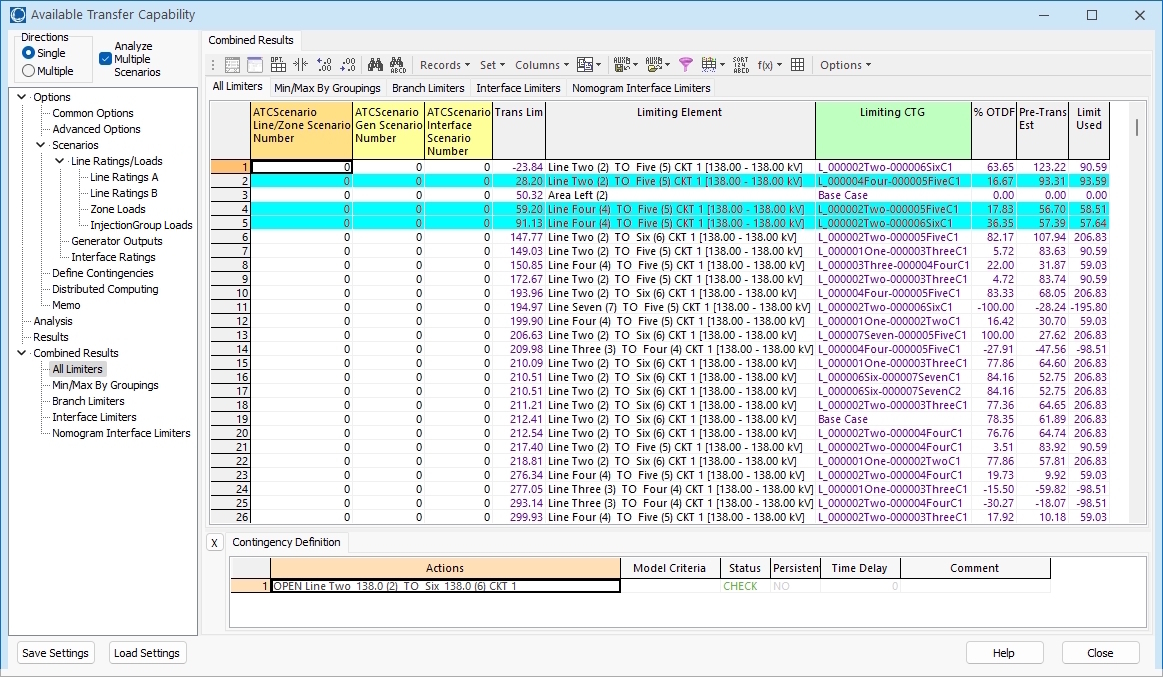The image size is (1163, 677).
Task: Click the Sort 124 ABCD icon
Action: [740, 65]
